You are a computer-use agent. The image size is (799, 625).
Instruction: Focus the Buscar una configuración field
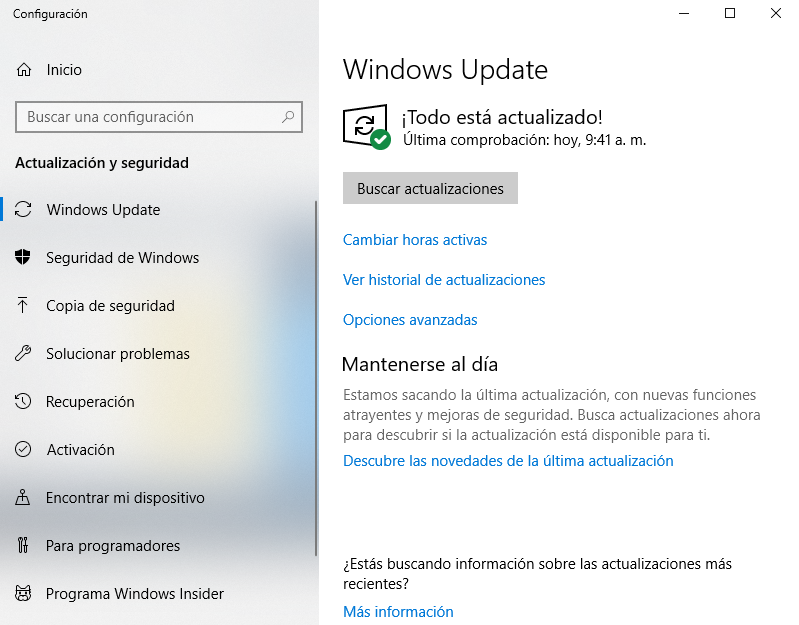click(x=159, y=117)
